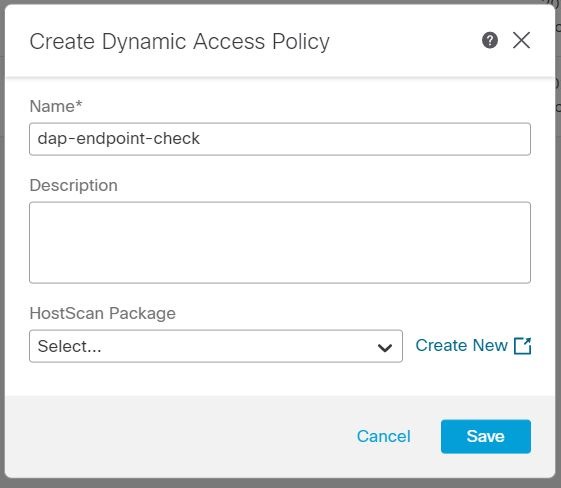Click the empty dialog header area left of the help icon
561x488 pixels.
[404, 41]
